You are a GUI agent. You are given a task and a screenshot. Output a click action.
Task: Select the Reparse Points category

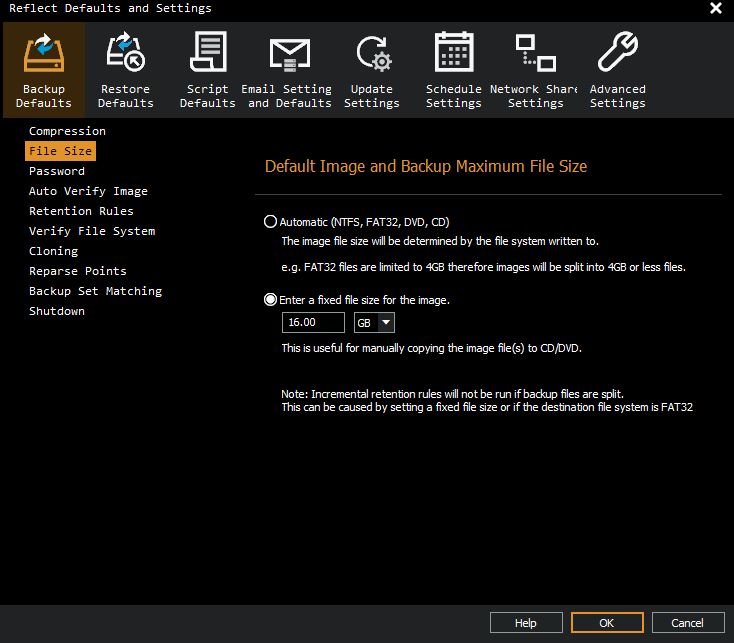pos(78,271)
